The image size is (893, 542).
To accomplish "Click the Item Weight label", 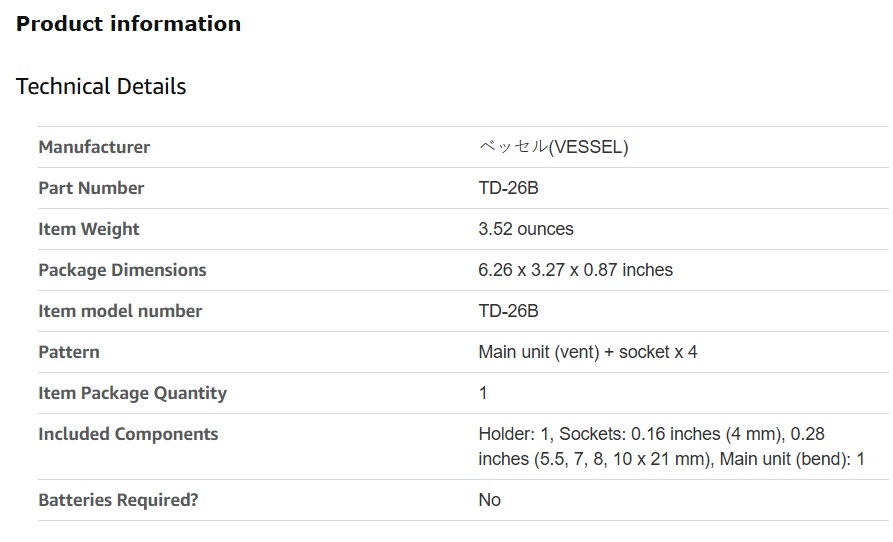I will pyautogui.click(x=88, y=229).
